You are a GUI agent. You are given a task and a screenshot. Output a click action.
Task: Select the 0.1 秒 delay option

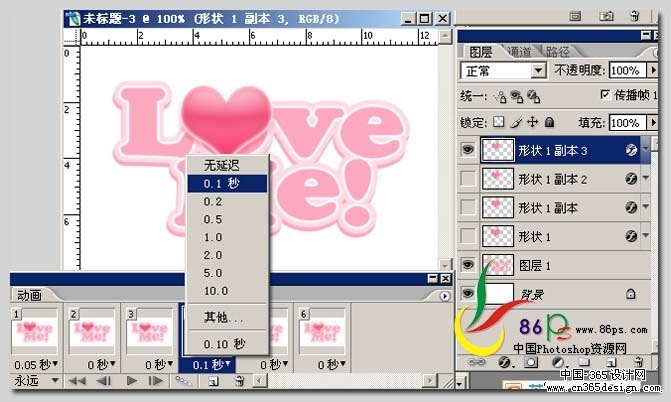227,184
